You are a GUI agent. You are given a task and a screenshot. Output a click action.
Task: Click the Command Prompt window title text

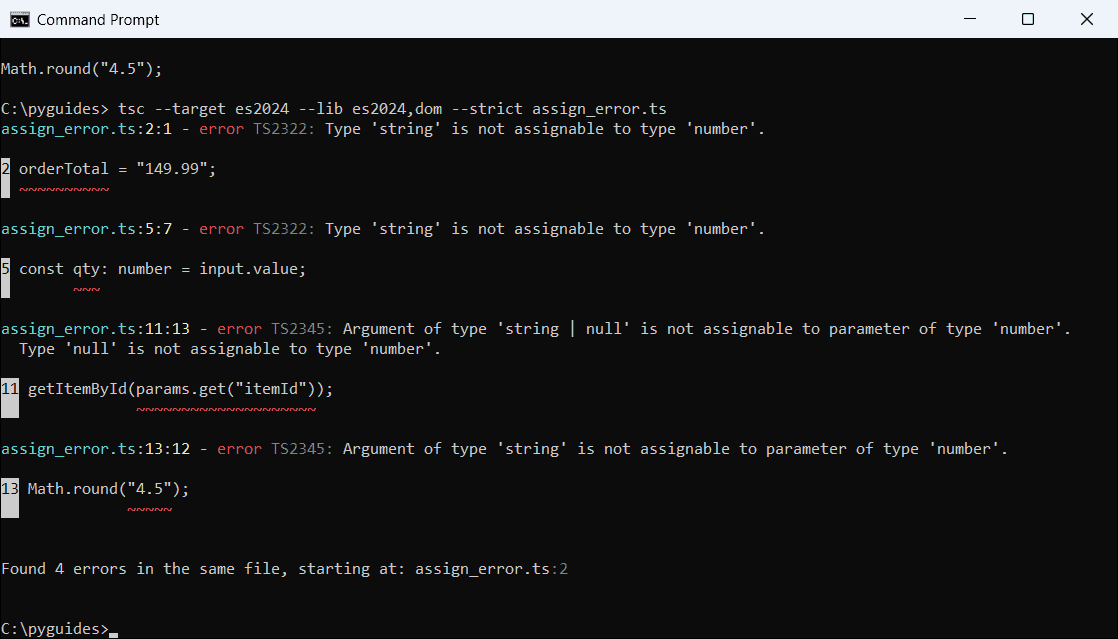click(x=98, y=20)
